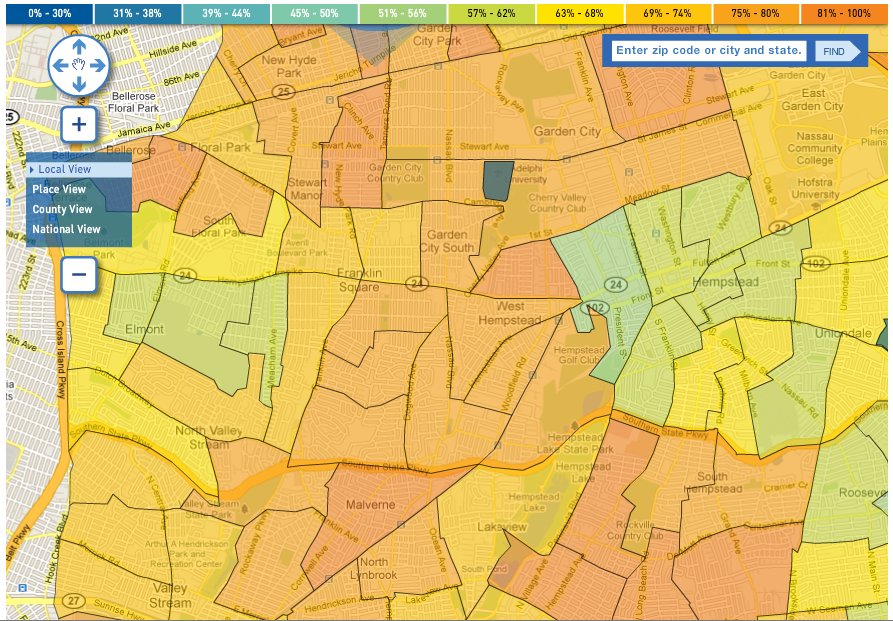Click the arrow marker next to Local View
The height and width of the screenshot is (621, 893).
click(34, 168)
